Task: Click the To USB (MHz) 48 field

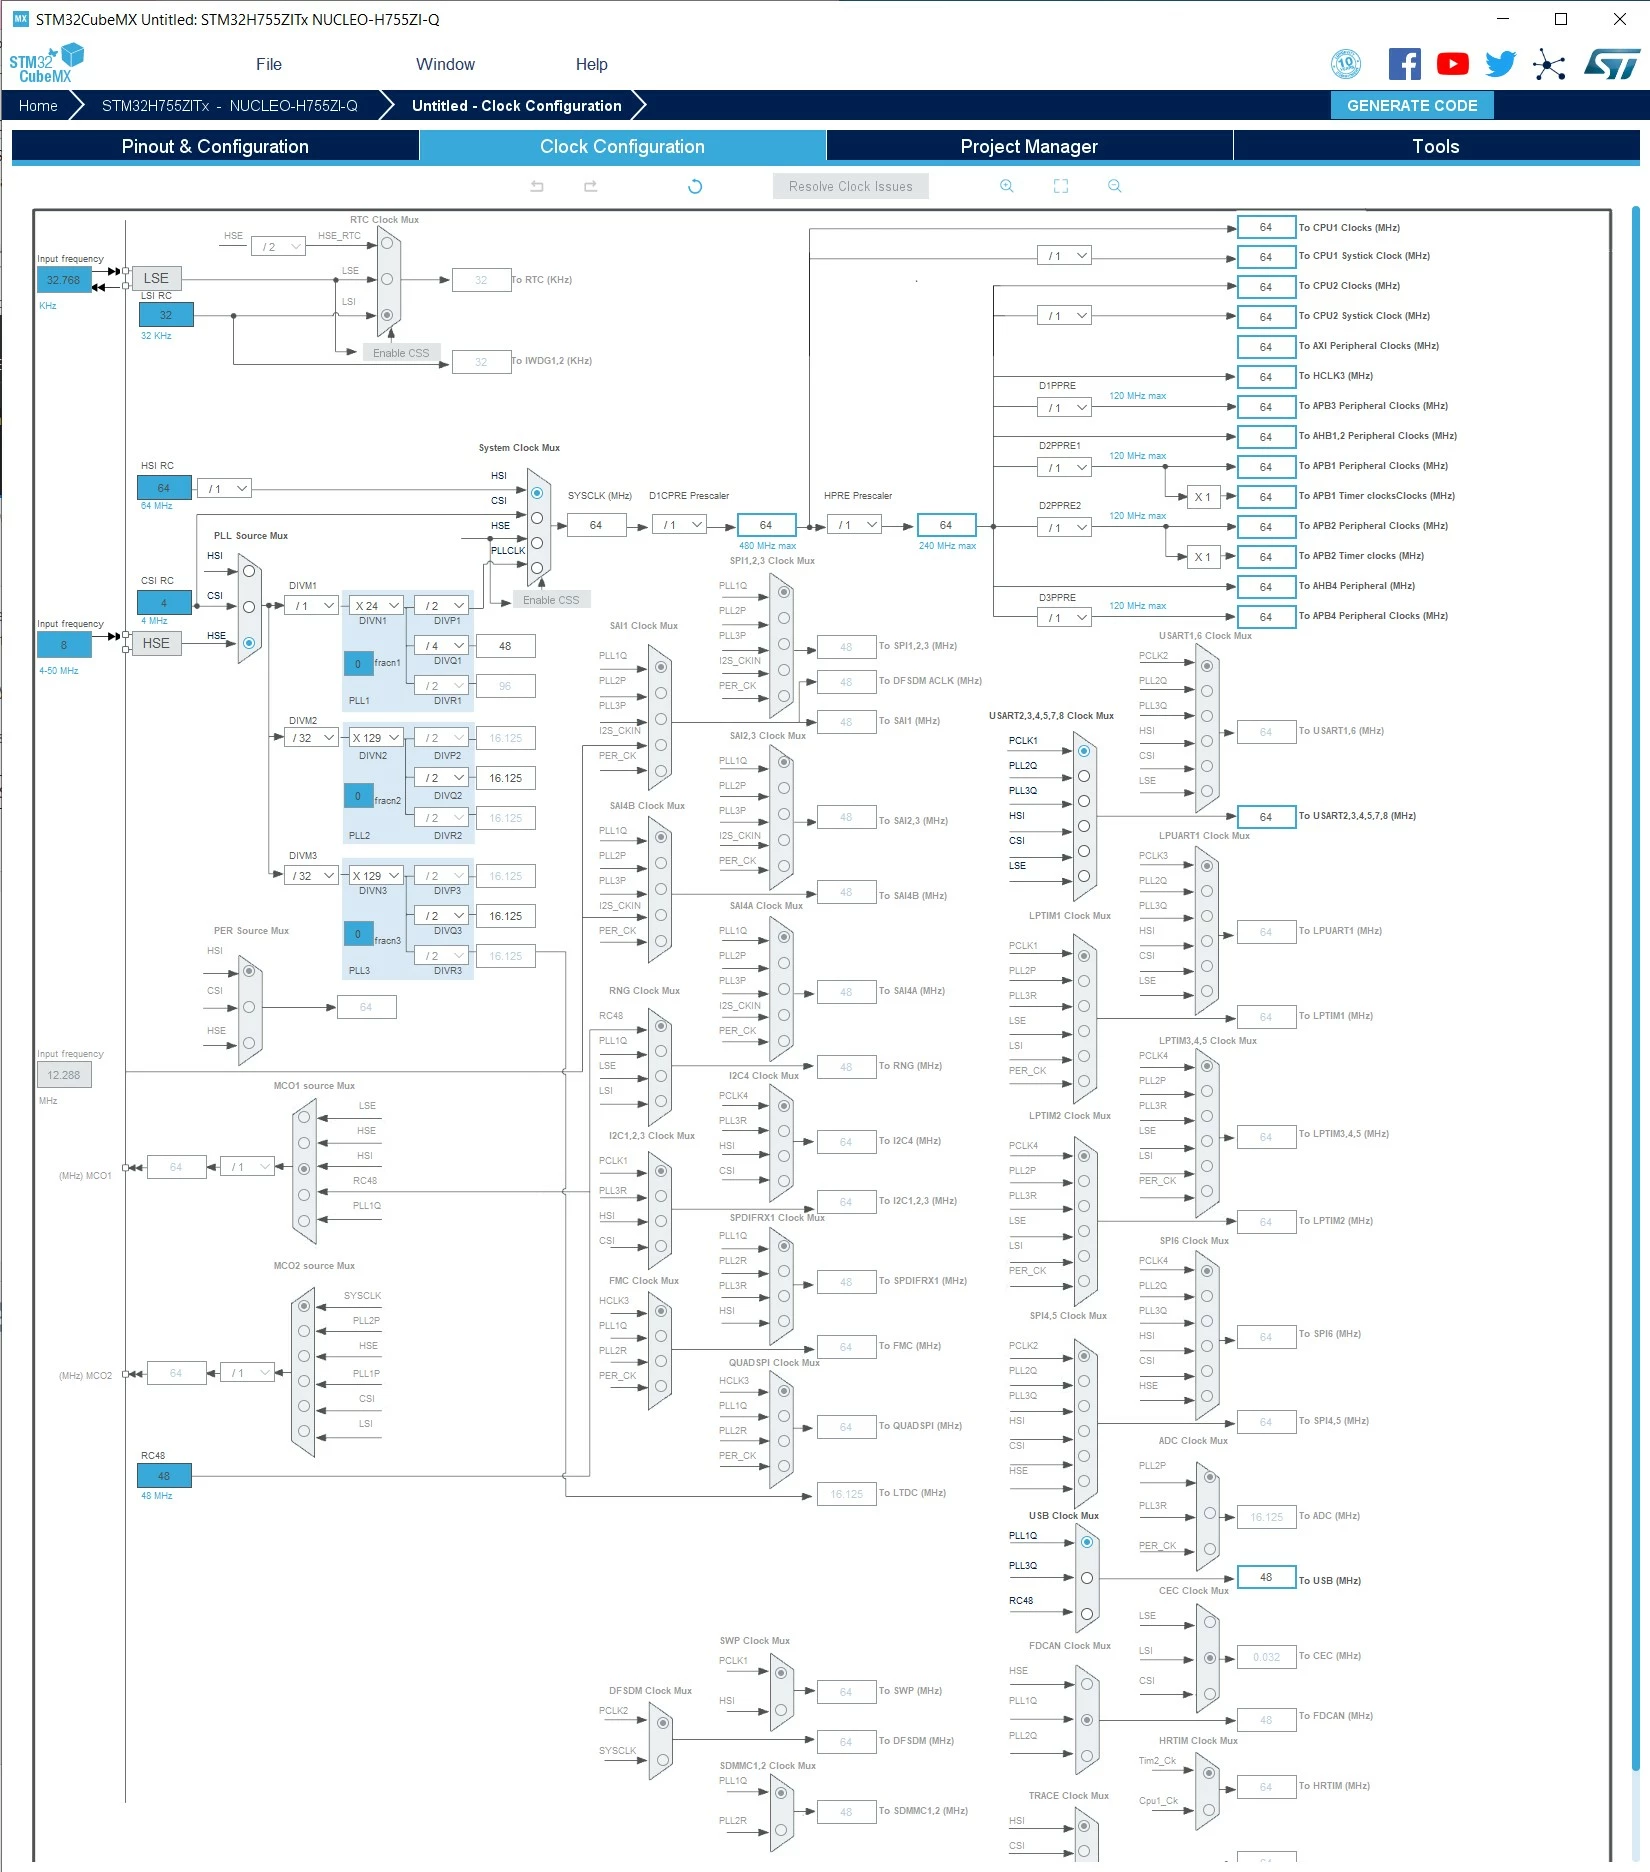Action: pyautogui.click(x=1266, y=1577)
